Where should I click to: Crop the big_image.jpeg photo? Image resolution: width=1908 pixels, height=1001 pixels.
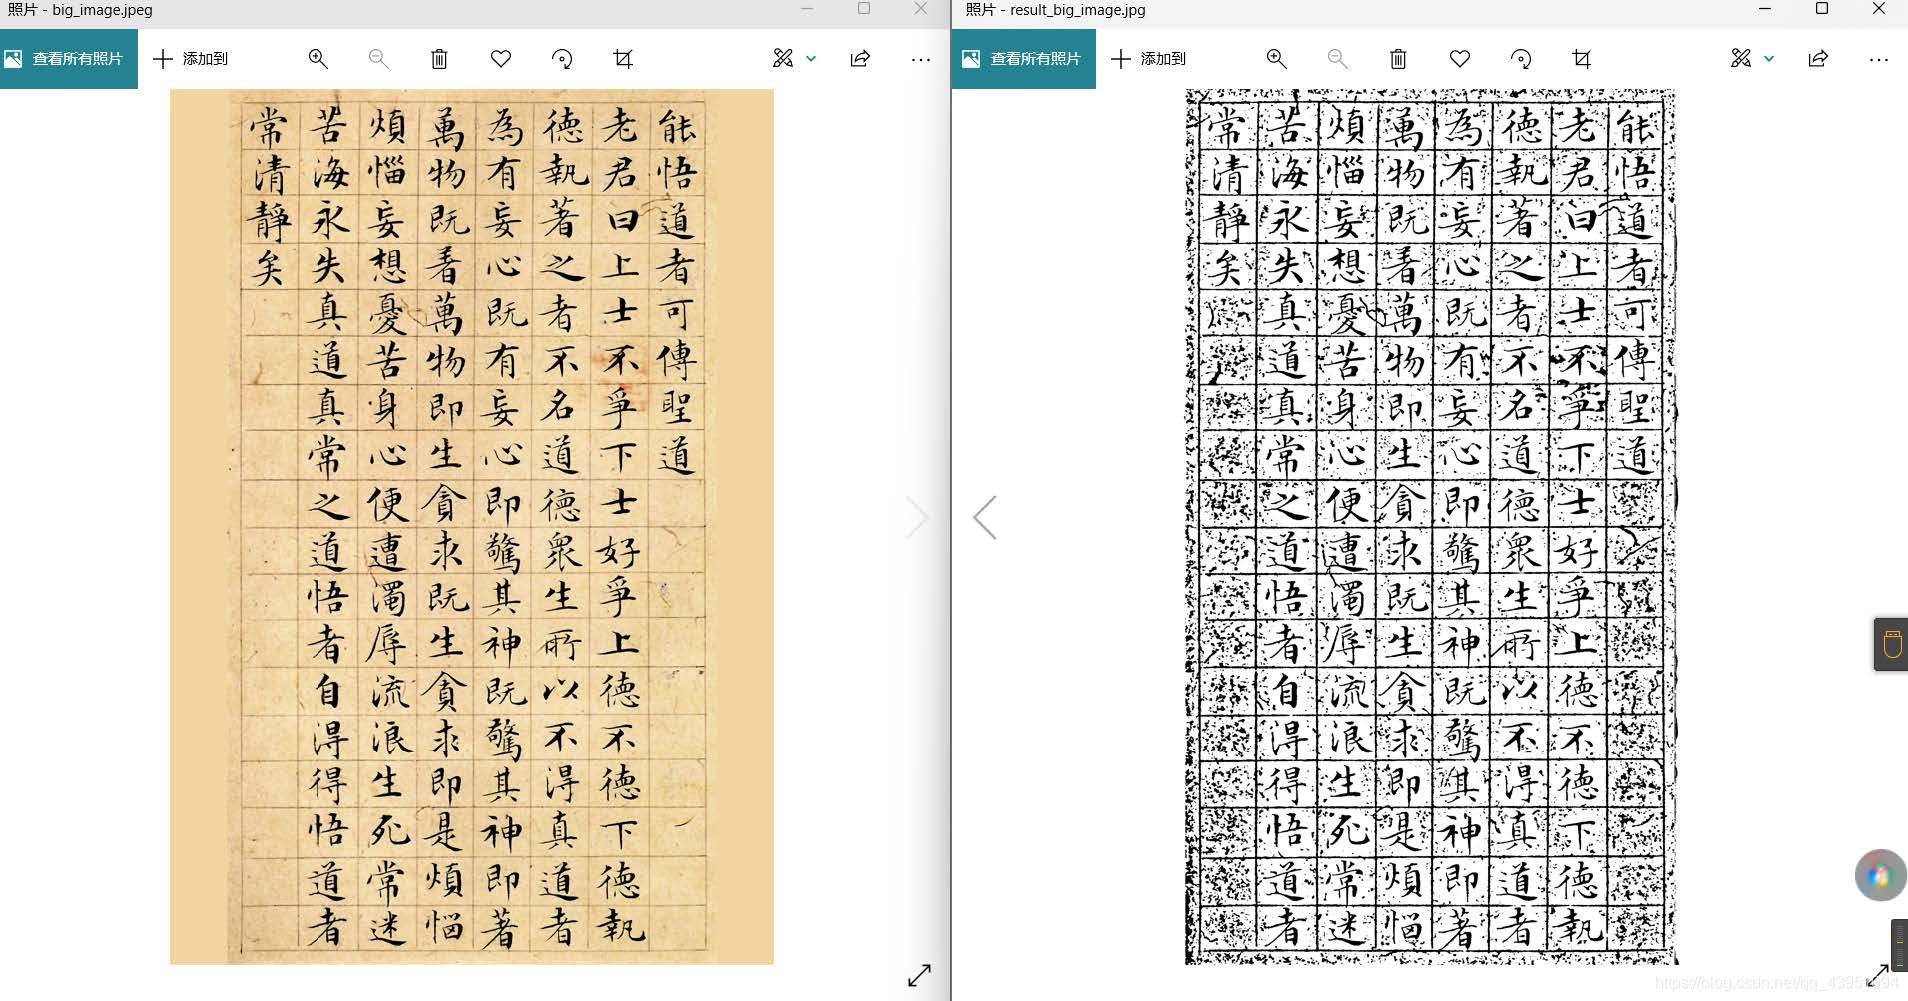pyautogui.click(x=623, y=59)
